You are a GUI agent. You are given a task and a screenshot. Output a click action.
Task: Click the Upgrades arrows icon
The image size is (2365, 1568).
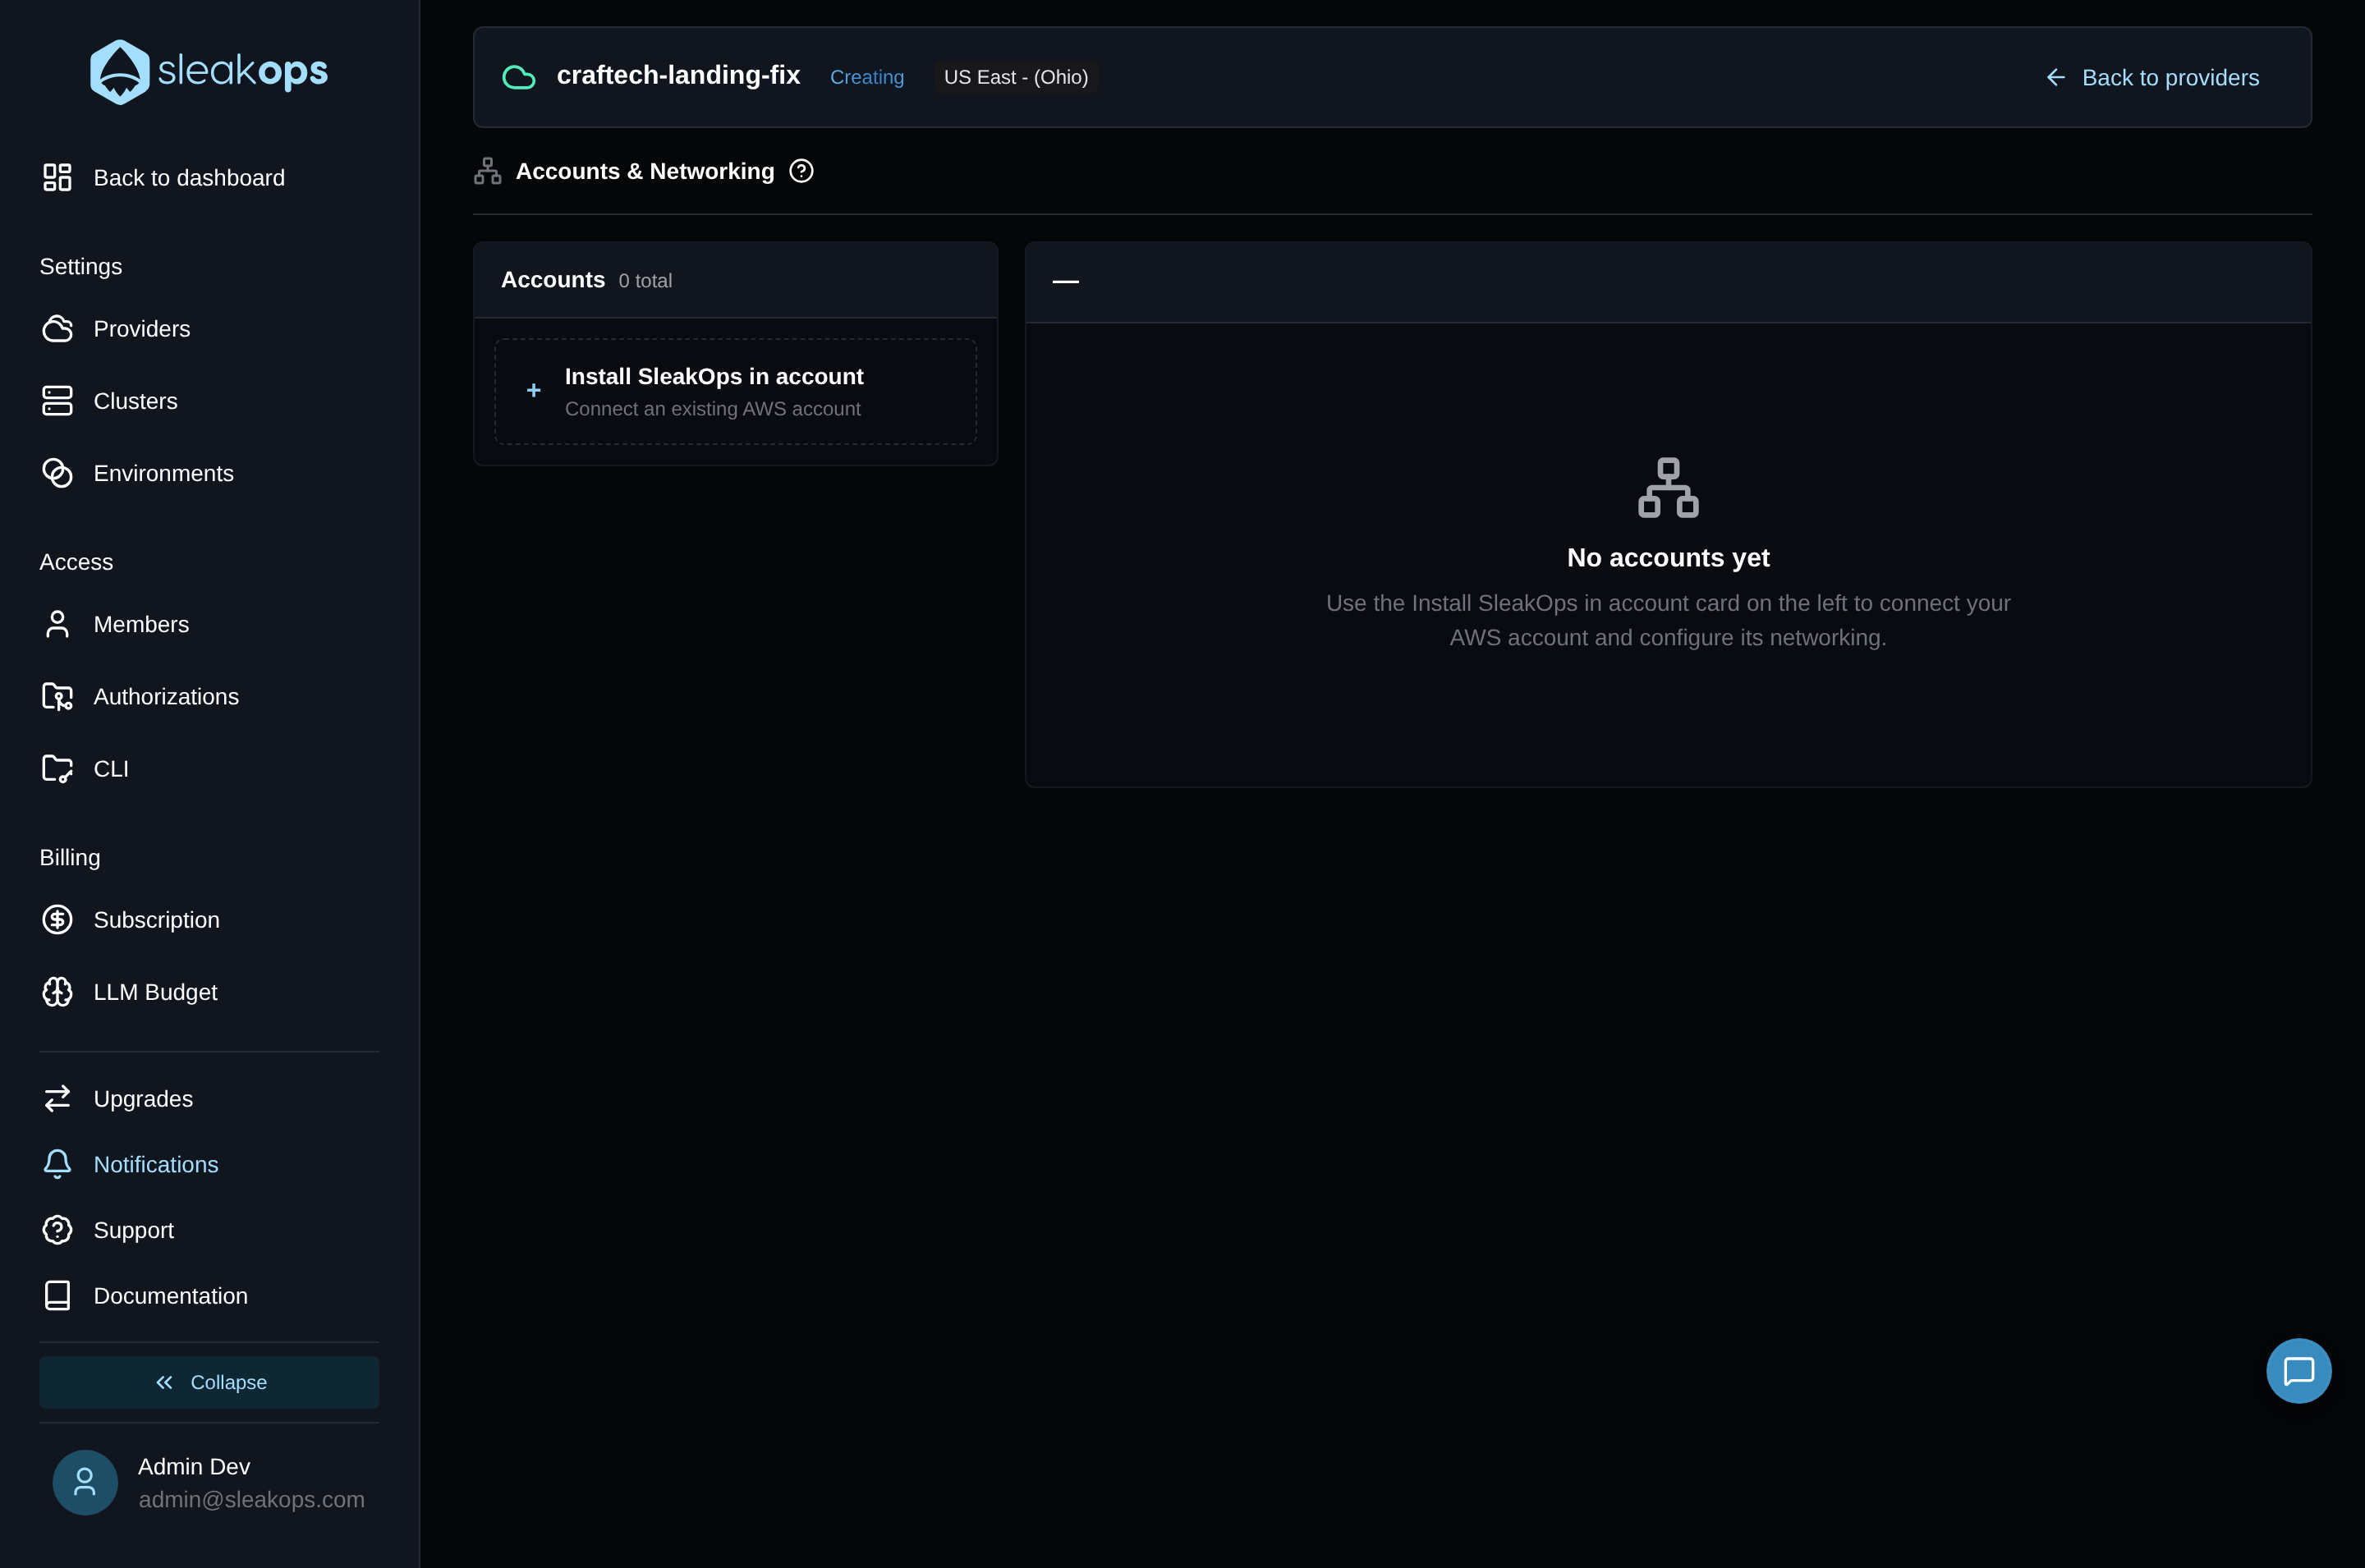pyautogui.click(x=57, y=1098)
